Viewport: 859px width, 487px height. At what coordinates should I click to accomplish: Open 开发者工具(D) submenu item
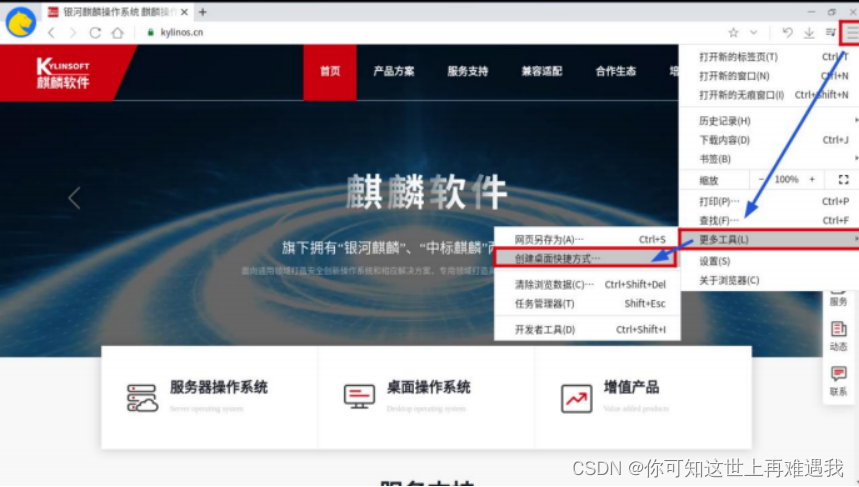click(x=587, y=329)
